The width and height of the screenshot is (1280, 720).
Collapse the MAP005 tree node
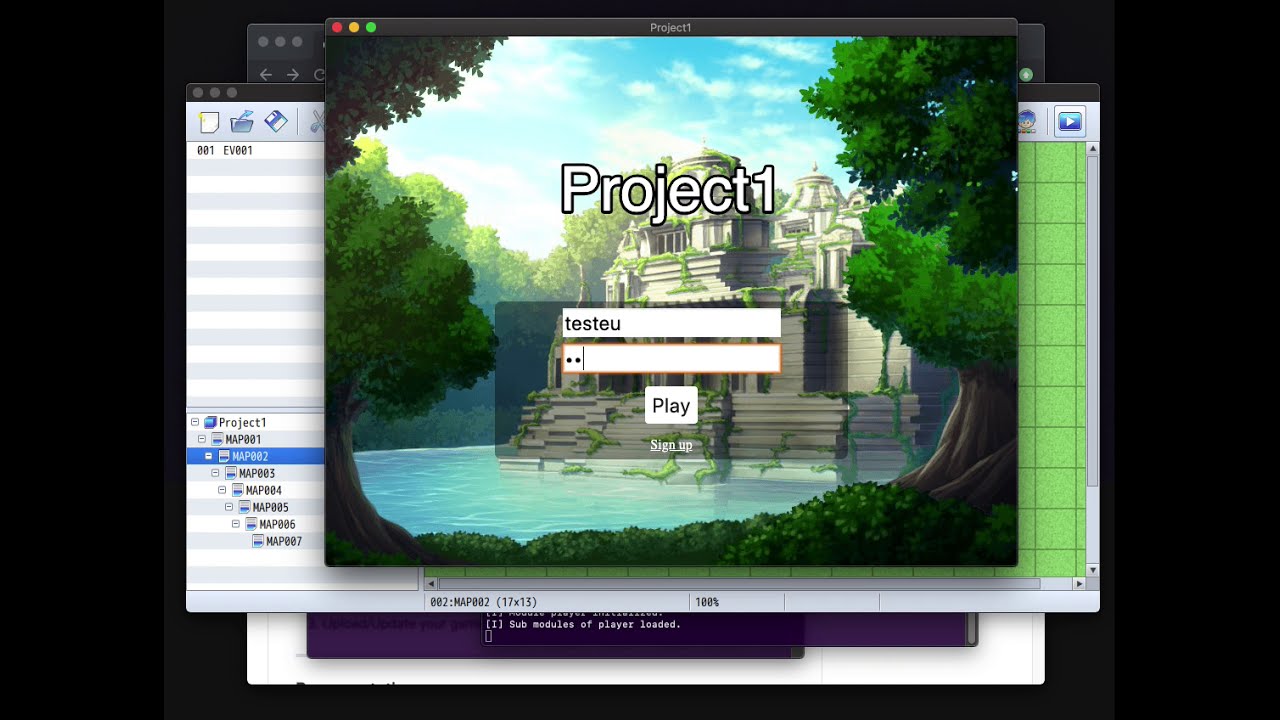229,507
